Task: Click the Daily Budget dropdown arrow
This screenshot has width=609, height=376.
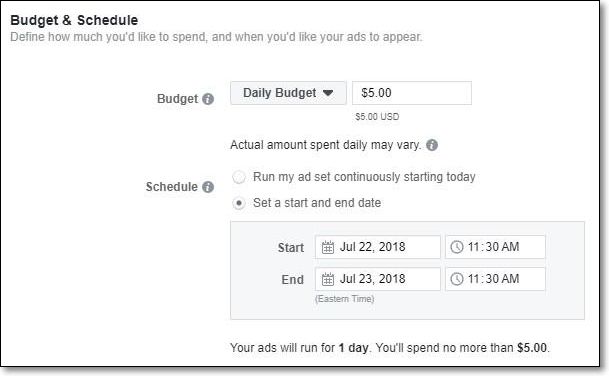Action: [328, 93]
